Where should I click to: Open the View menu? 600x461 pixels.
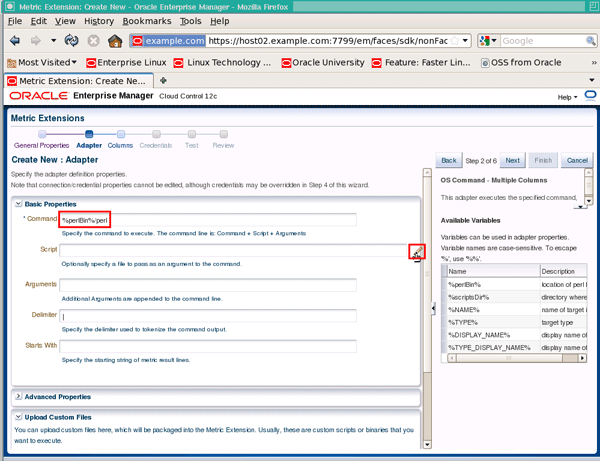click(65, 21)
